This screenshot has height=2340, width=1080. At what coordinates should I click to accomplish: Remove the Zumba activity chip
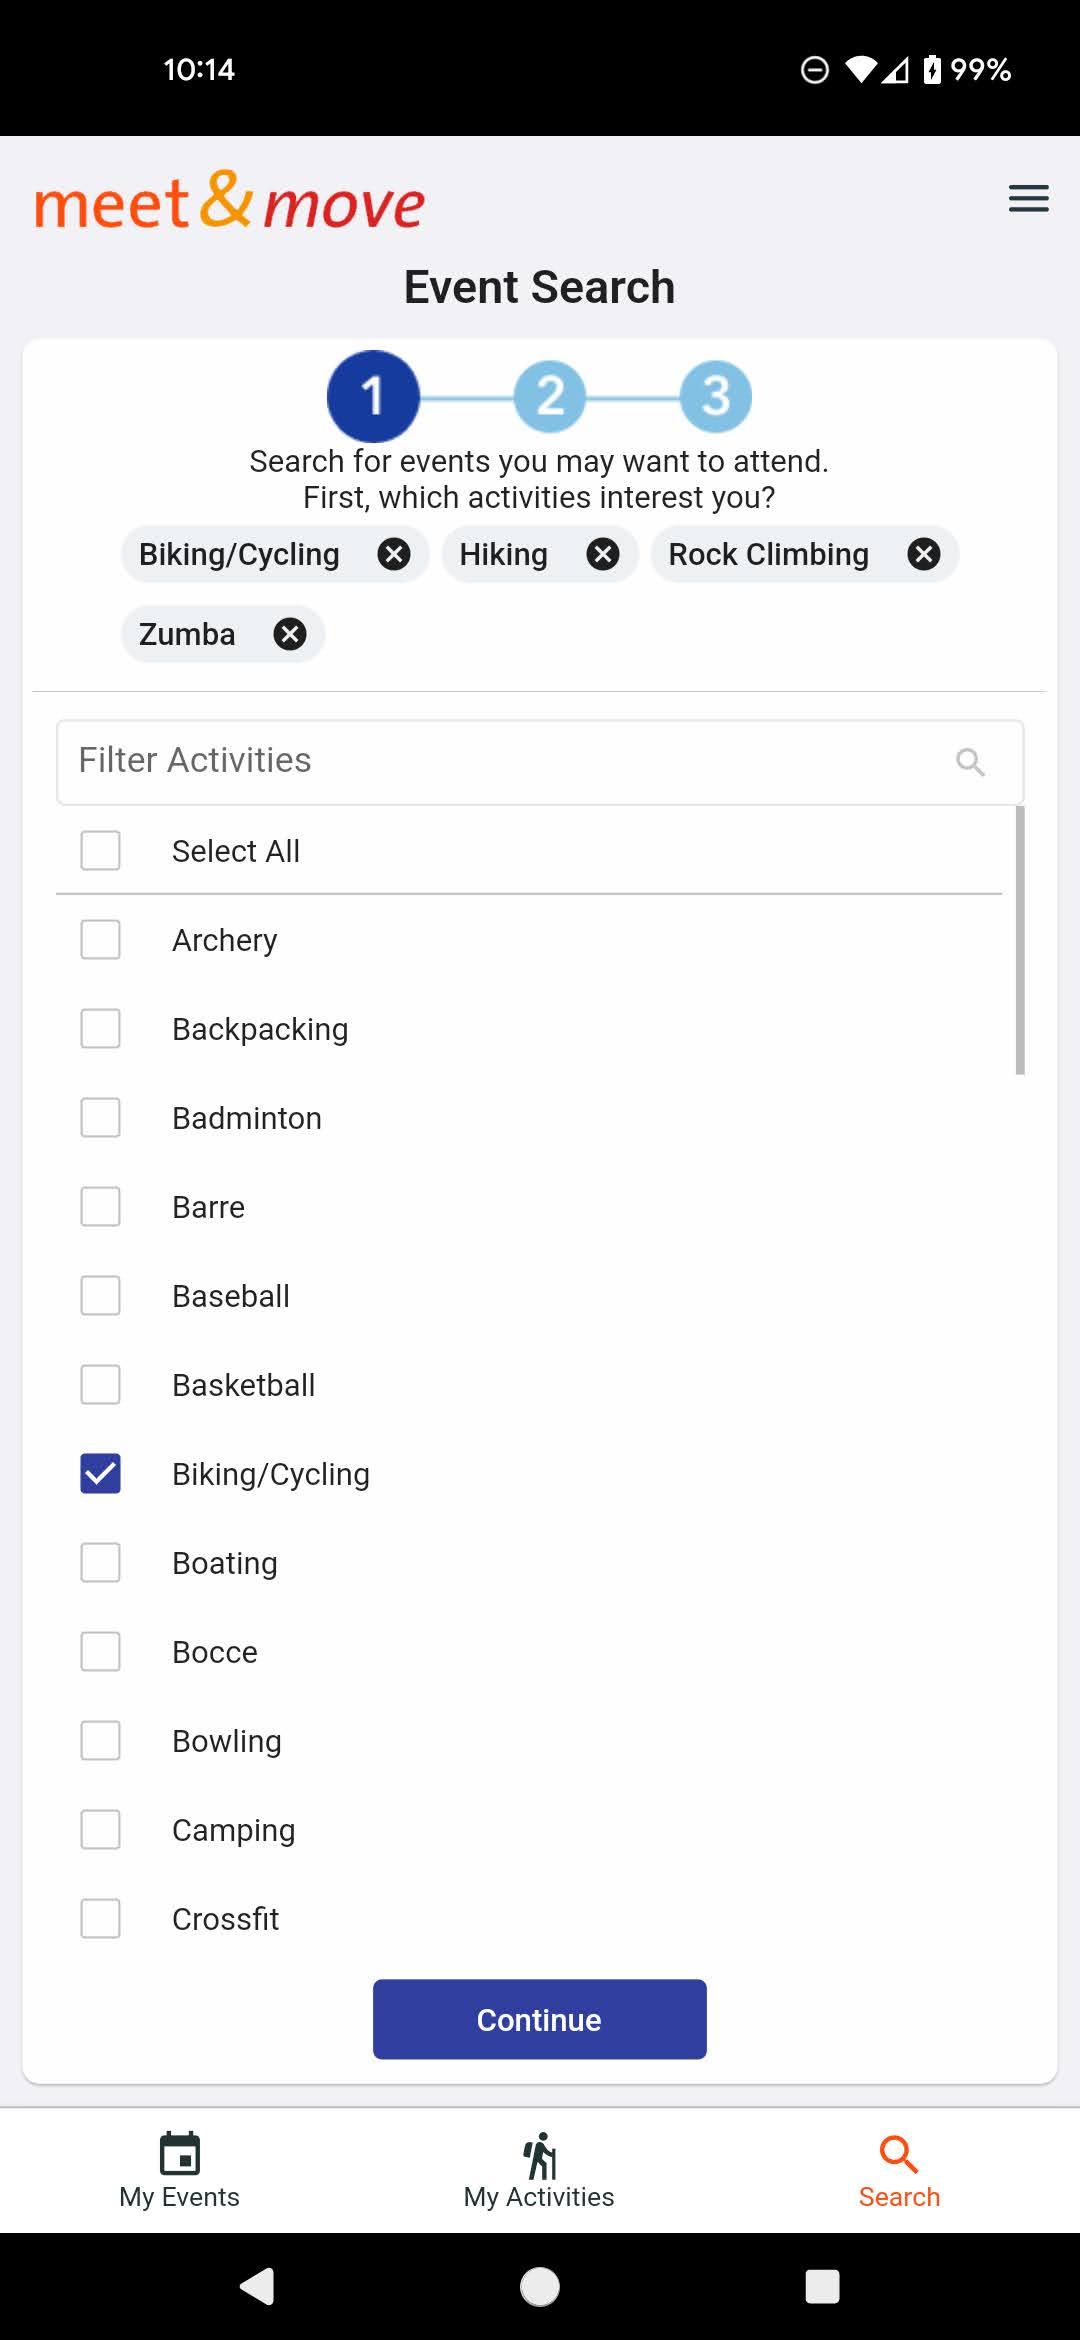point(290,634)
